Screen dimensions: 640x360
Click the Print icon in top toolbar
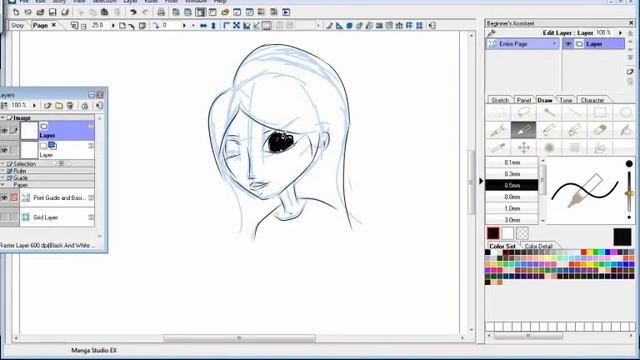(161, 12)
